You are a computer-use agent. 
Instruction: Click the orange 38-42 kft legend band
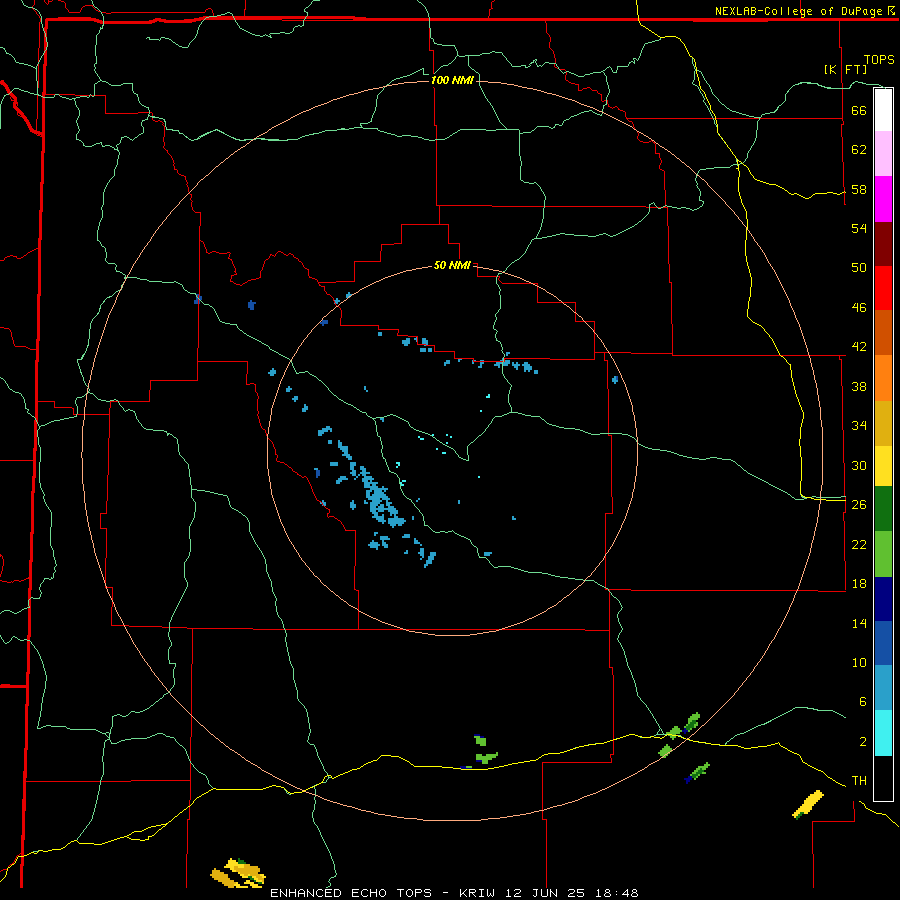[883, 378]
